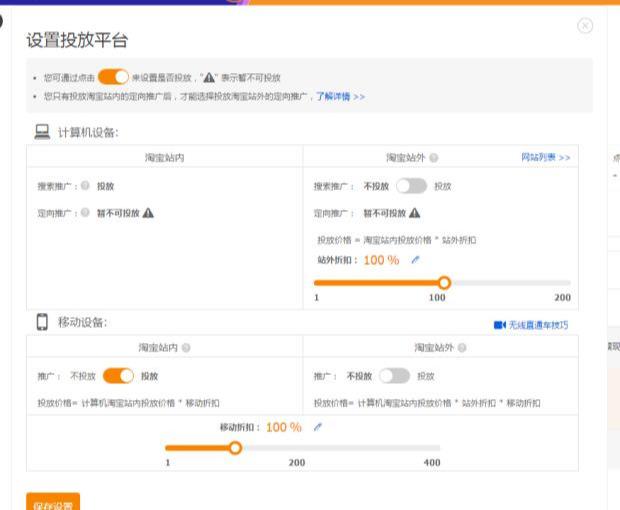This screenshot has height=510, width=620.
Task: Click the 站外折扣 100 % value
Action: coord(381,260)
